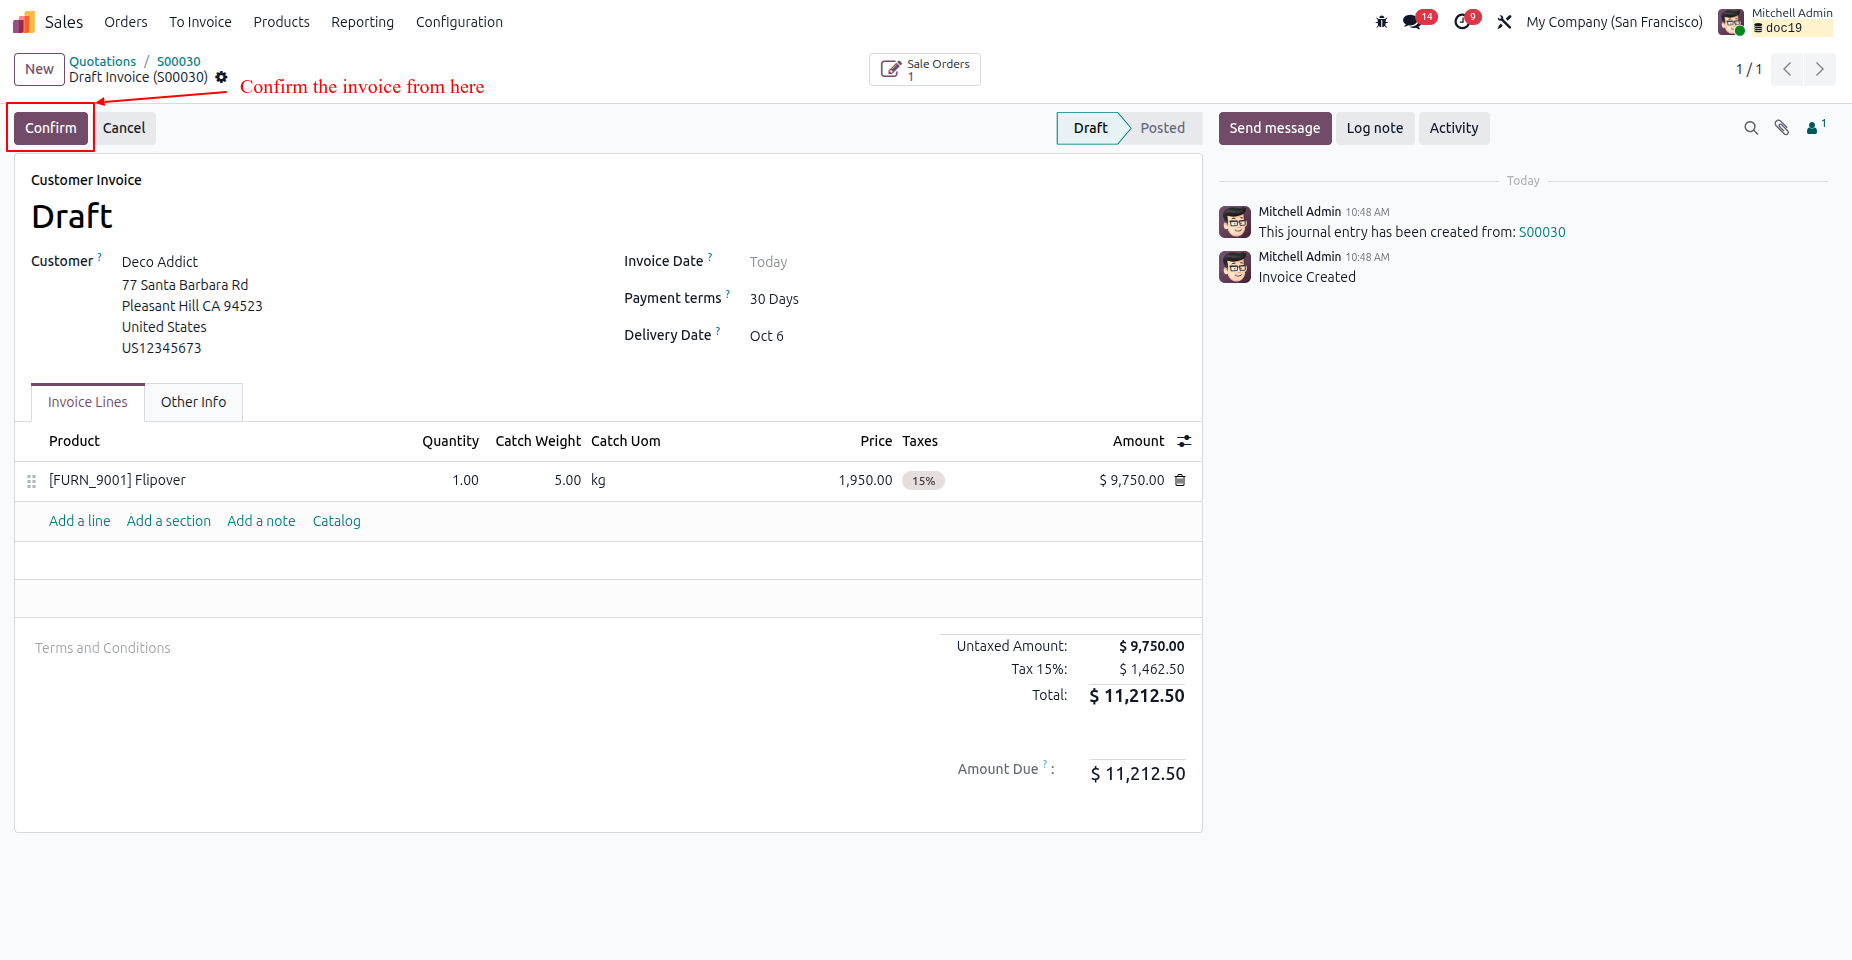
Task: Select the Invoice Lines tab
Action: [88, 402]
